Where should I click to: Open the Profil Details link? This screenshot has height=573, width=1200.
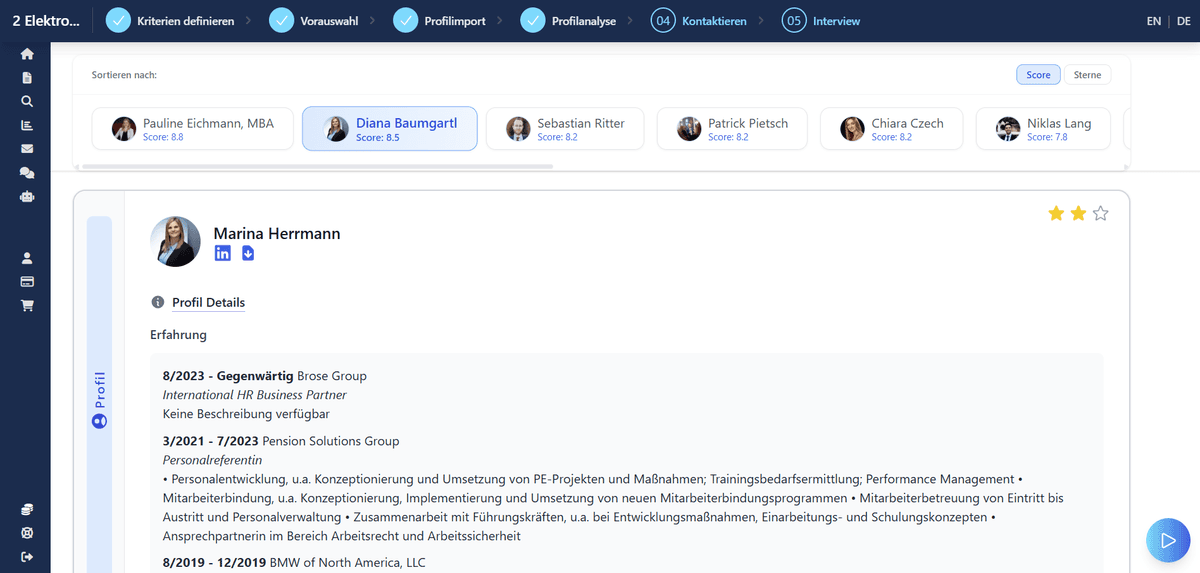[208, 302]
